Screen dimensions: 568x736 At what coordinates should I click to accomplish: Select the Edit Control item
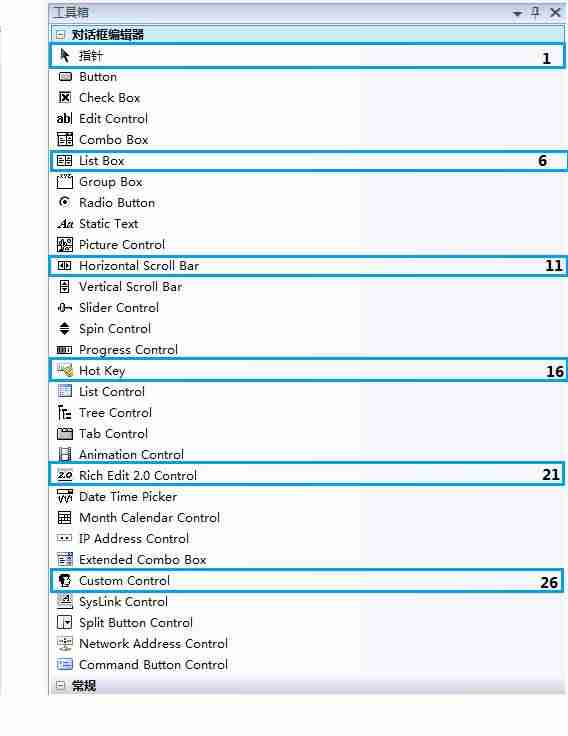[307, 119]
